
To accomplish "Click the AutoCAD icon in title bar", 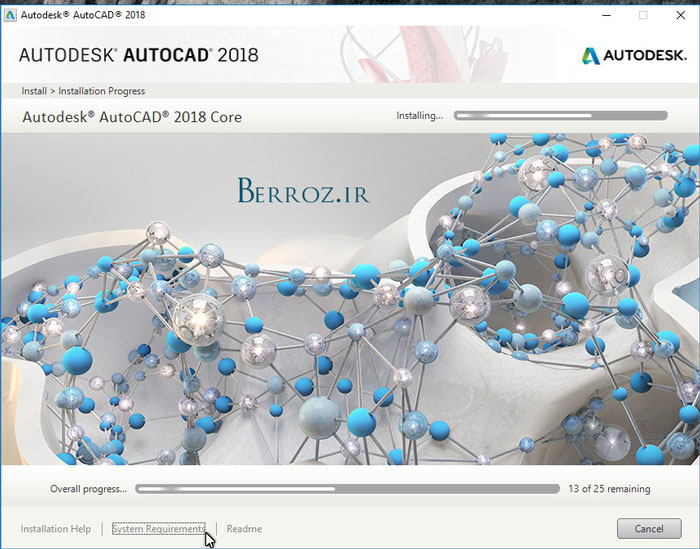I will (x=10, y=15).
